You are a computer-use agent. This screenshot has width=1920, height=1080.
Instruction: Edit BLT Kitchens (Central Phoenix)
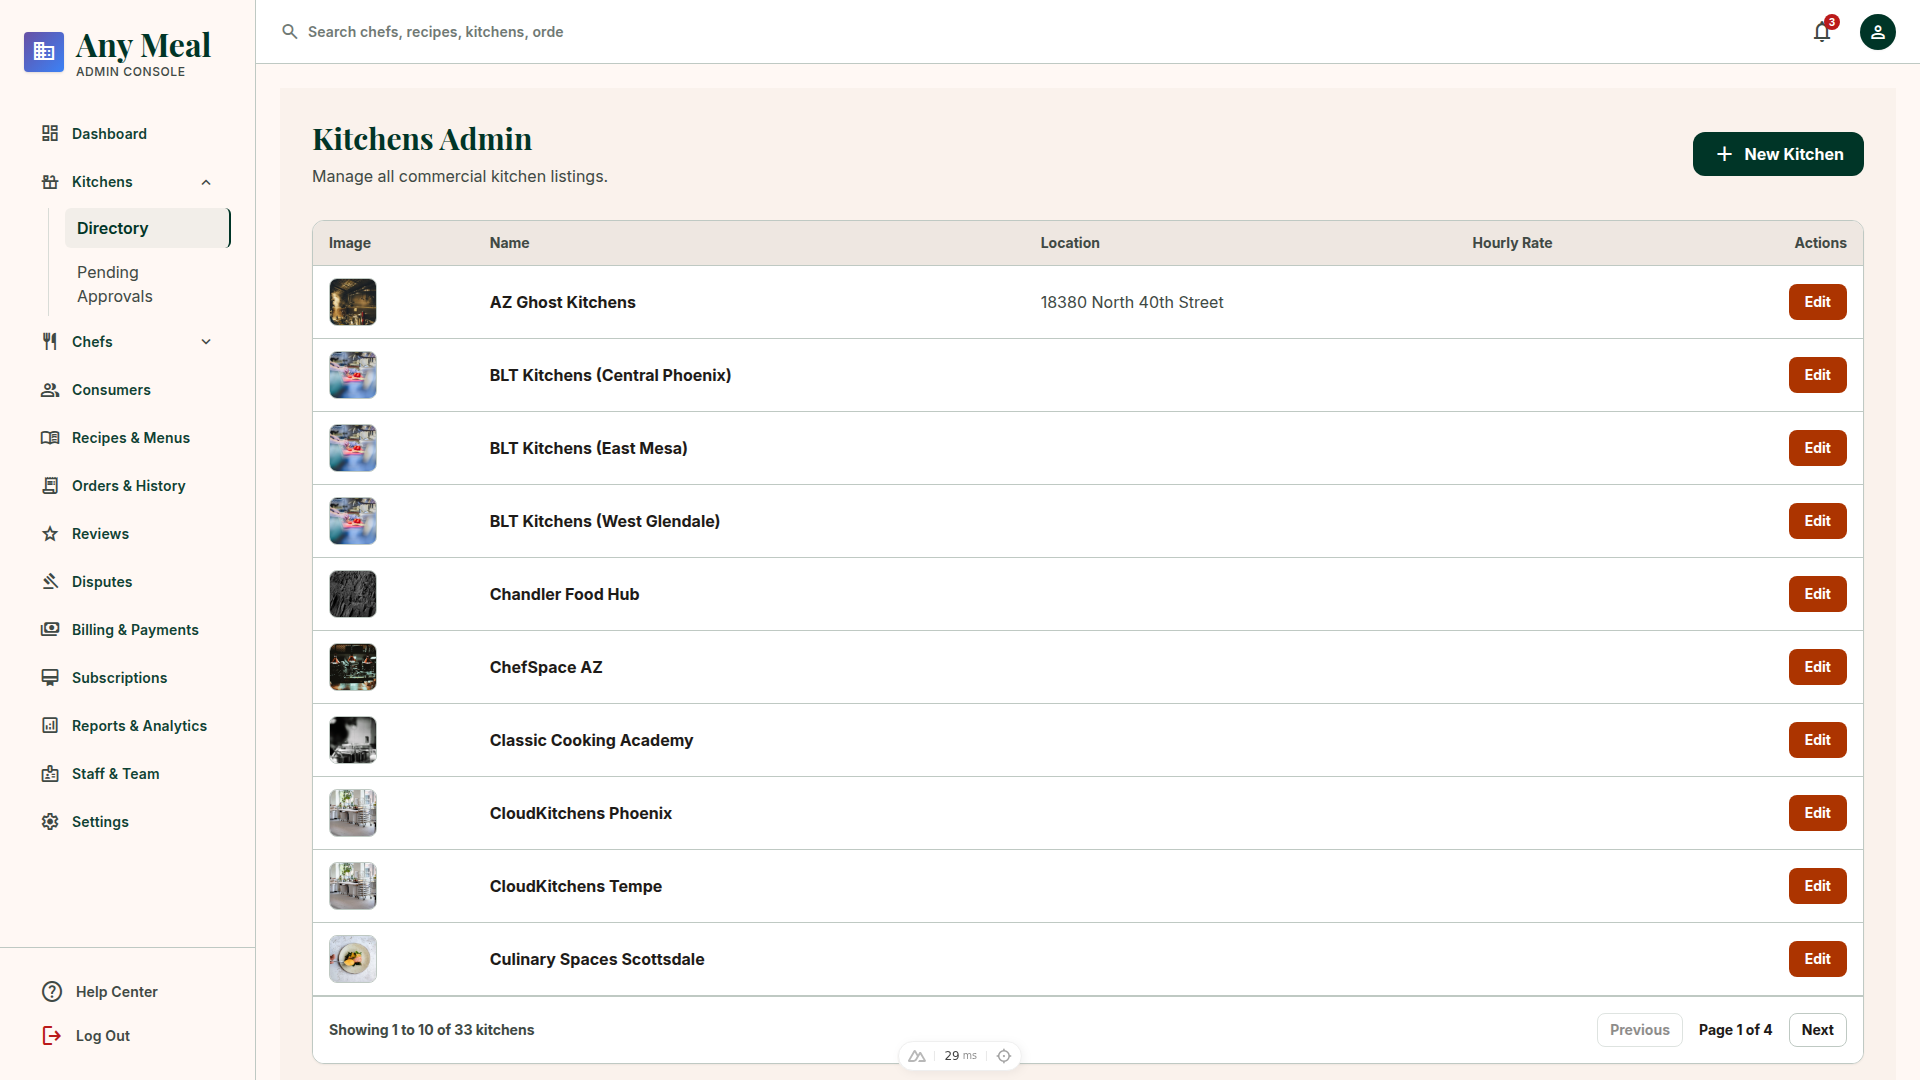1817,375
